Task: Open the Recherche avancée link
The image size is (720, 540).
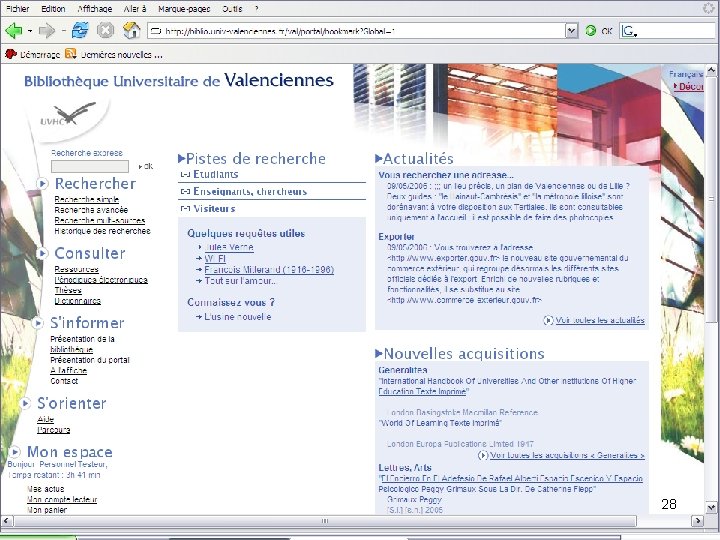Action: click(x=91, y=210)
